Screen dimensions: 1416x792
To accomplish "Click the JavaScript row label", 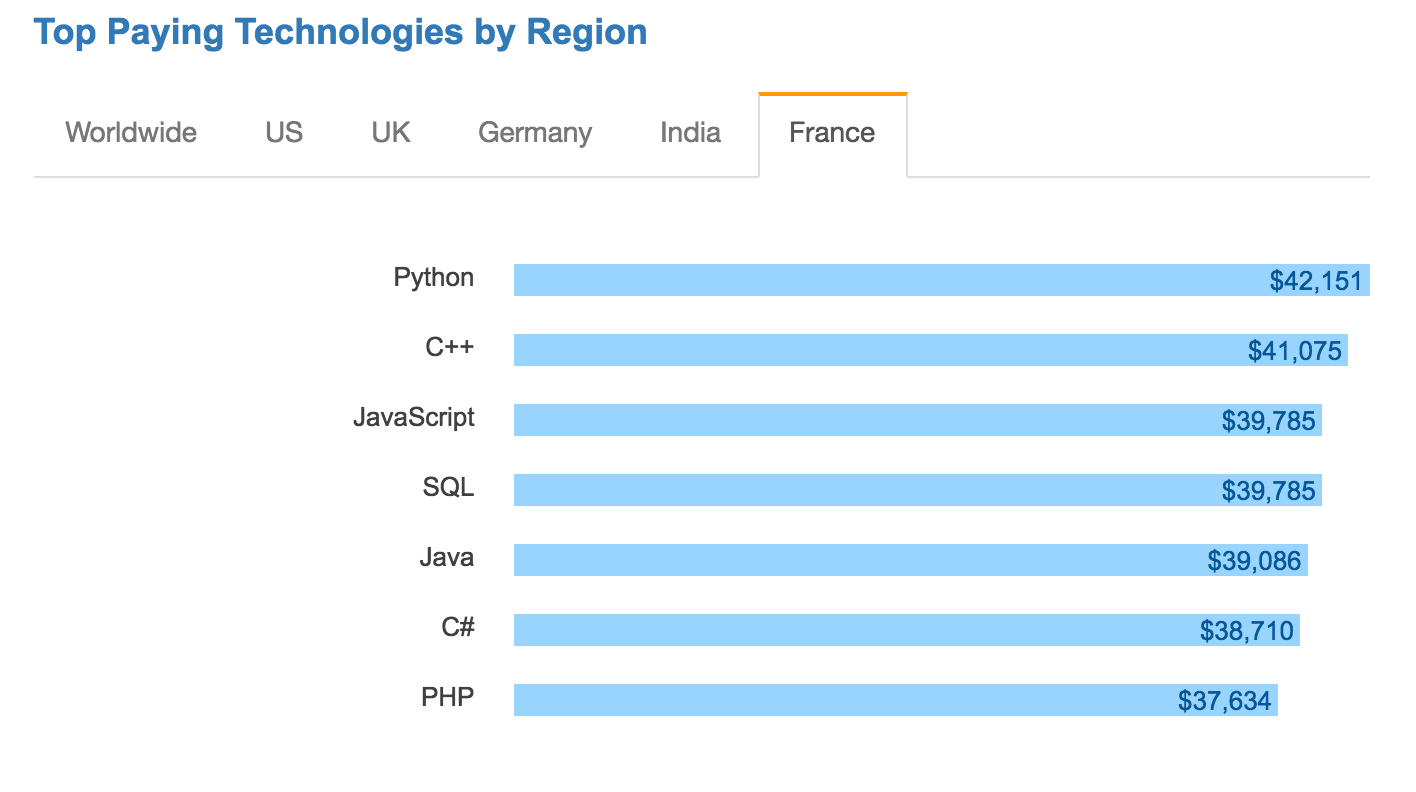I will click(414, 418).
